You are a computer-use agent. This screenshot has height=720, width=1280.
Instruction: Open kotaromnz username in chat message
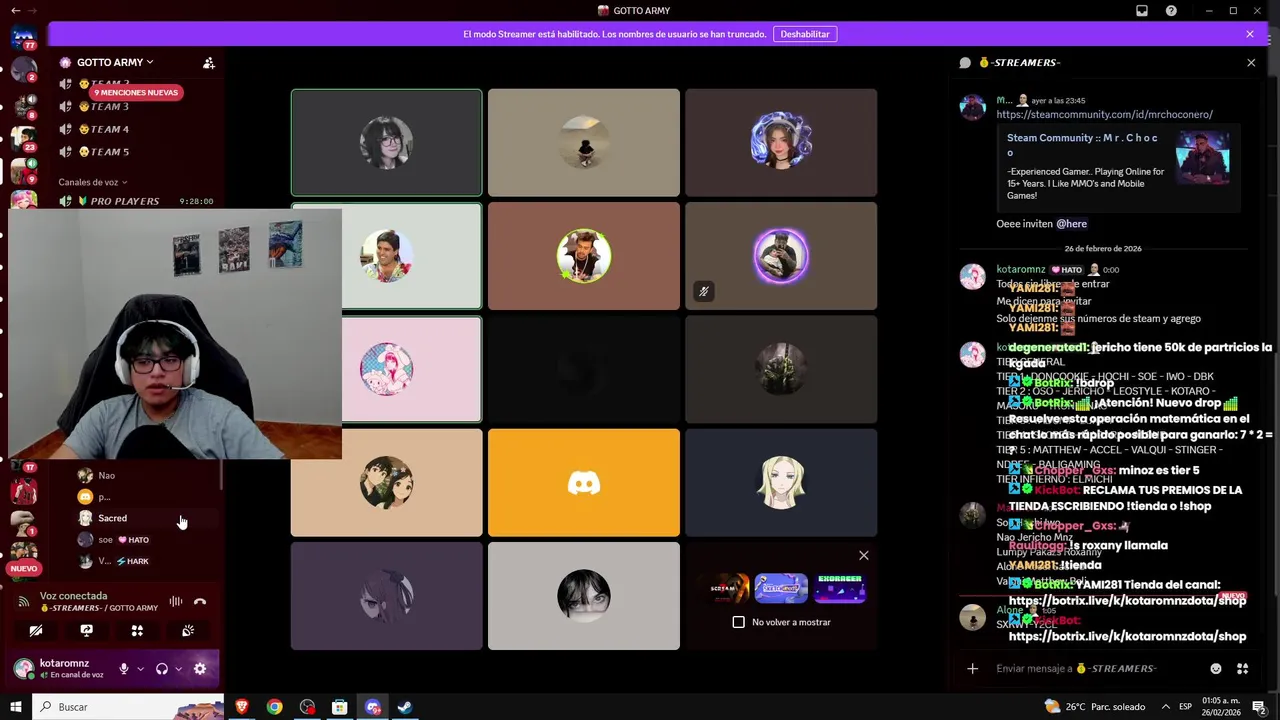point(1020,270)
